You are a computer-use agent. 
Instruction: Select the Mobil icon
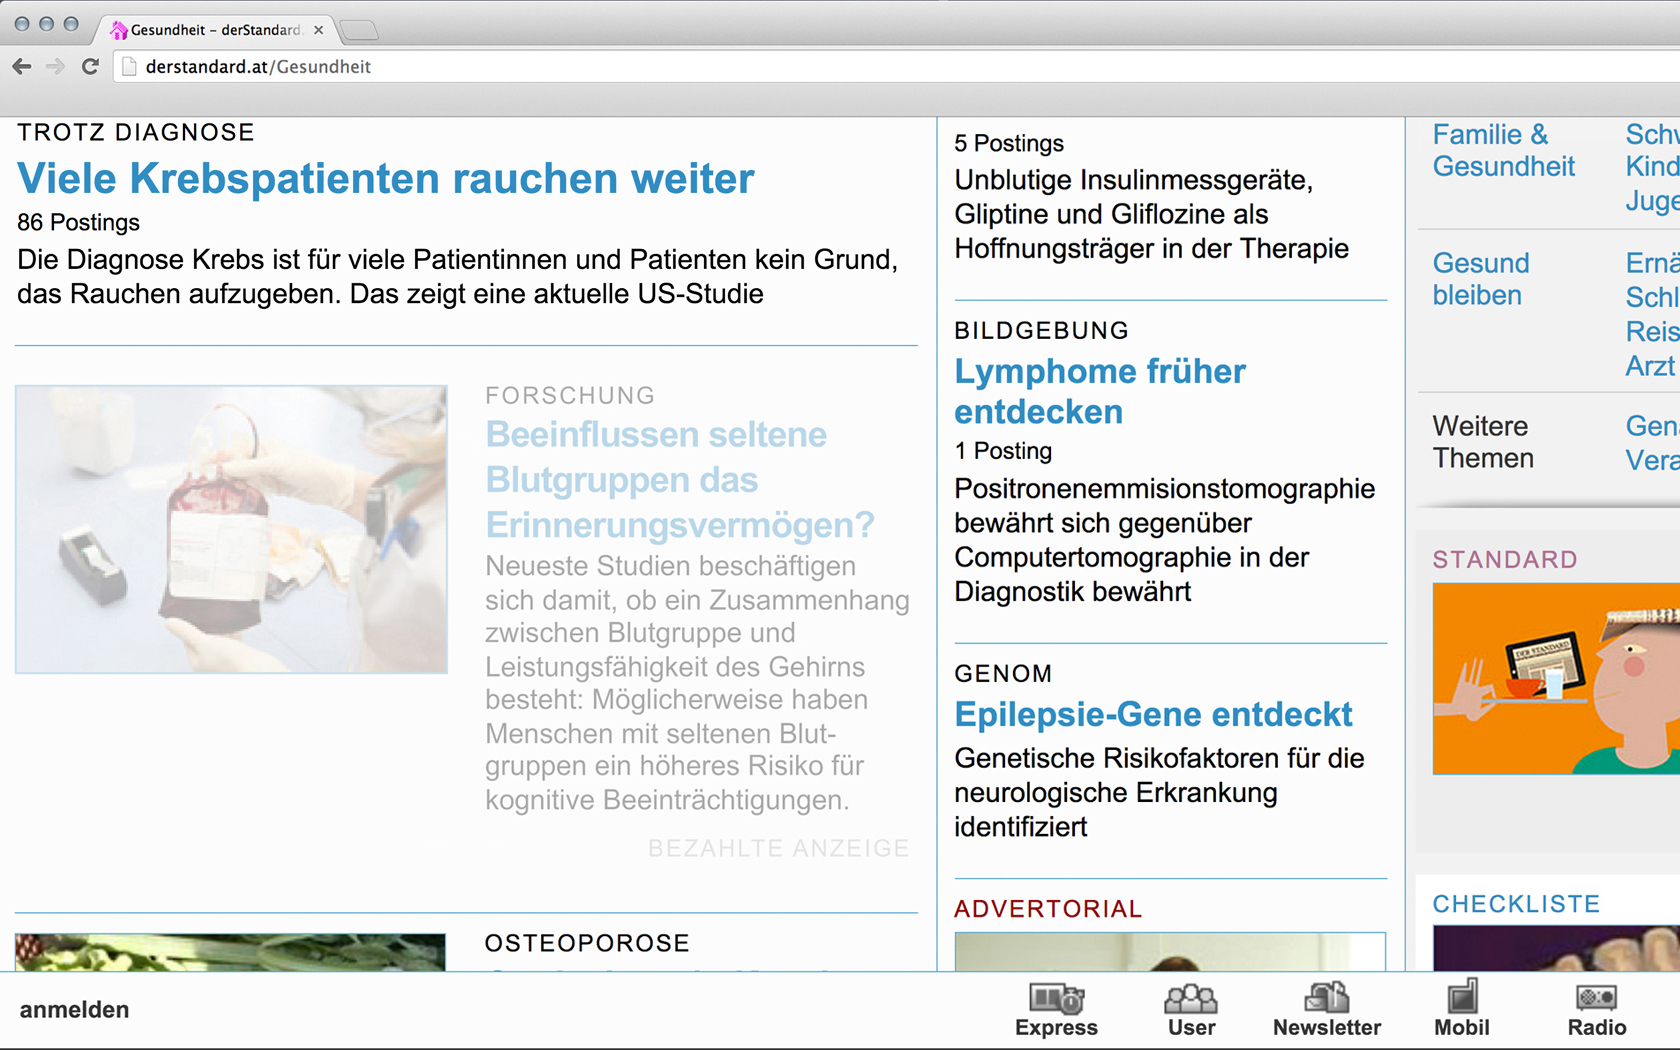pyautogui.click(x=1461, y=1008)
